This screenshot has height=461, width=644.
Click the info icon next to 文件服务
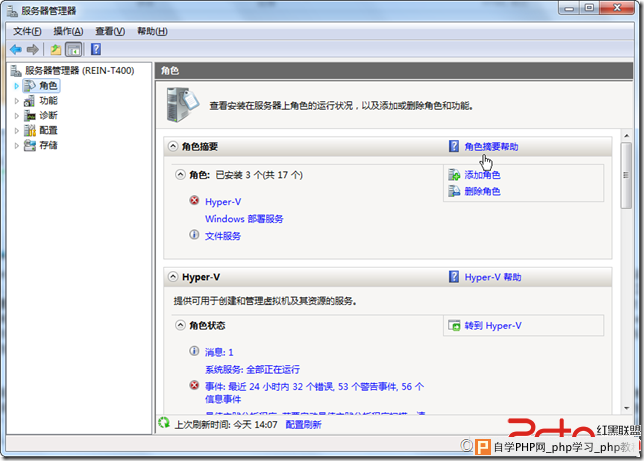194,235
